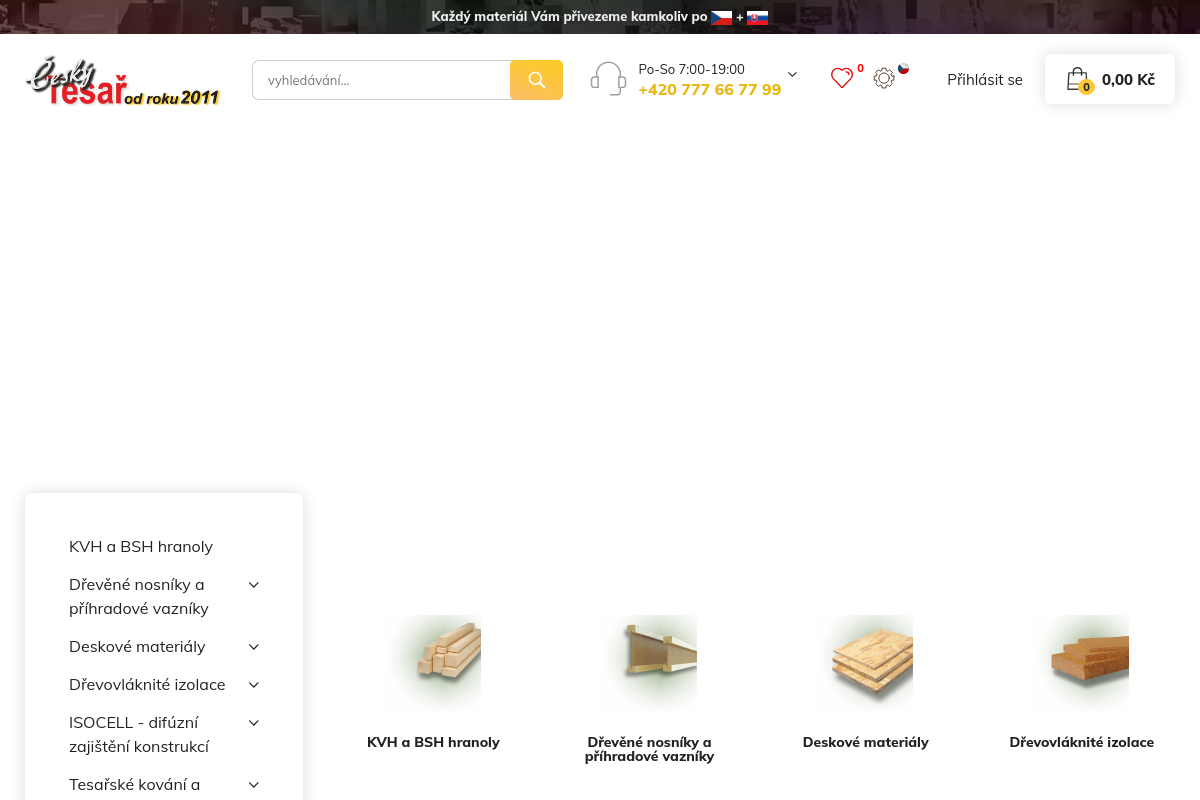Click the headset customer support icon

point(608,79)
